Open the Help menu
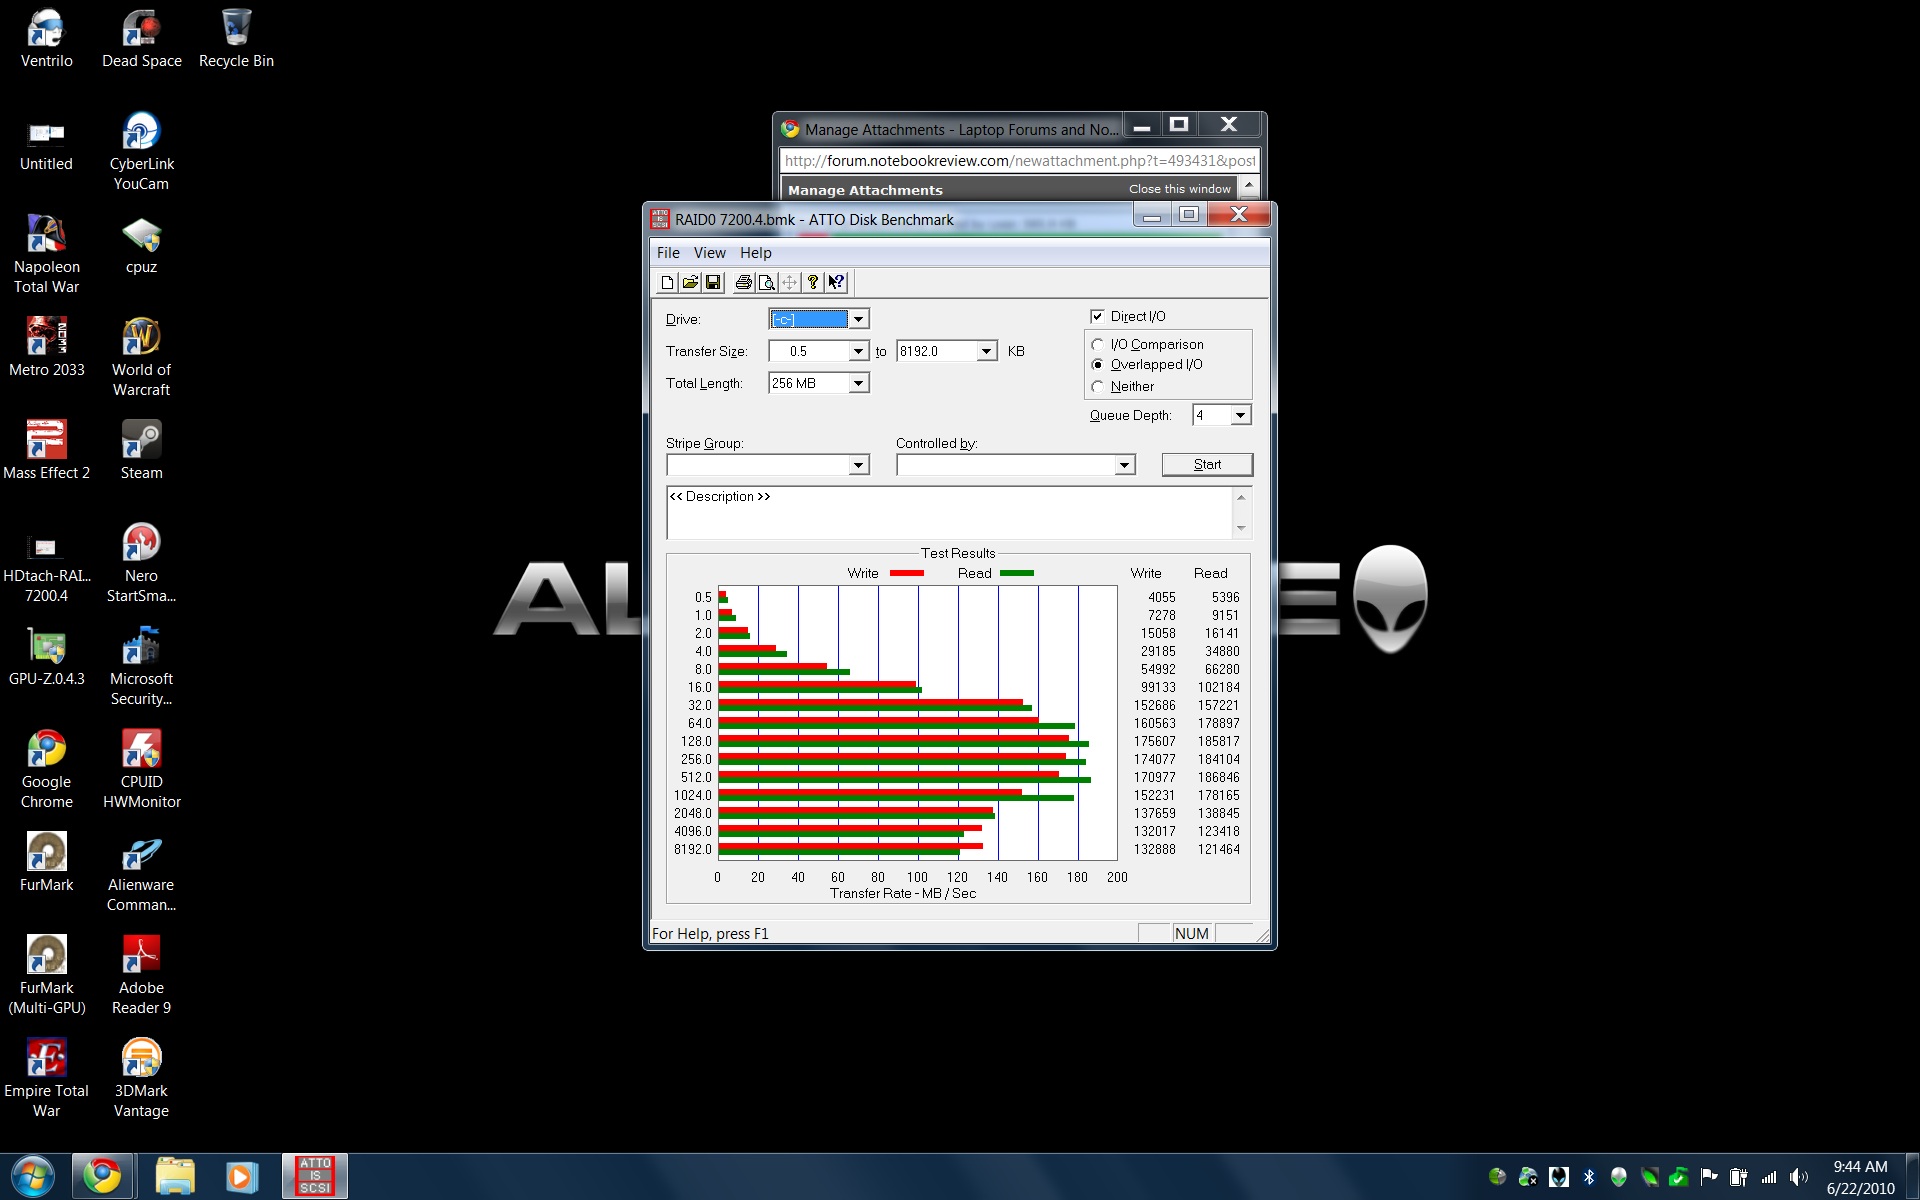1920x1200 pixels. [x=756, y=253]
